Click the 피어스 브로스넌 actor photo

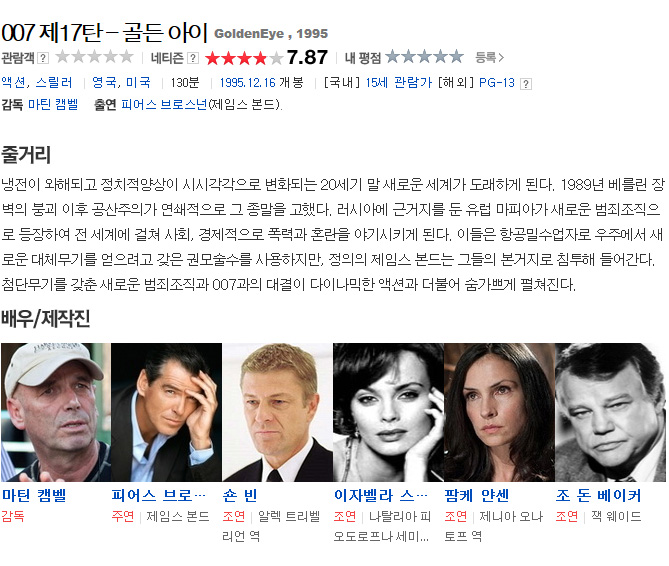click(166, 412)
